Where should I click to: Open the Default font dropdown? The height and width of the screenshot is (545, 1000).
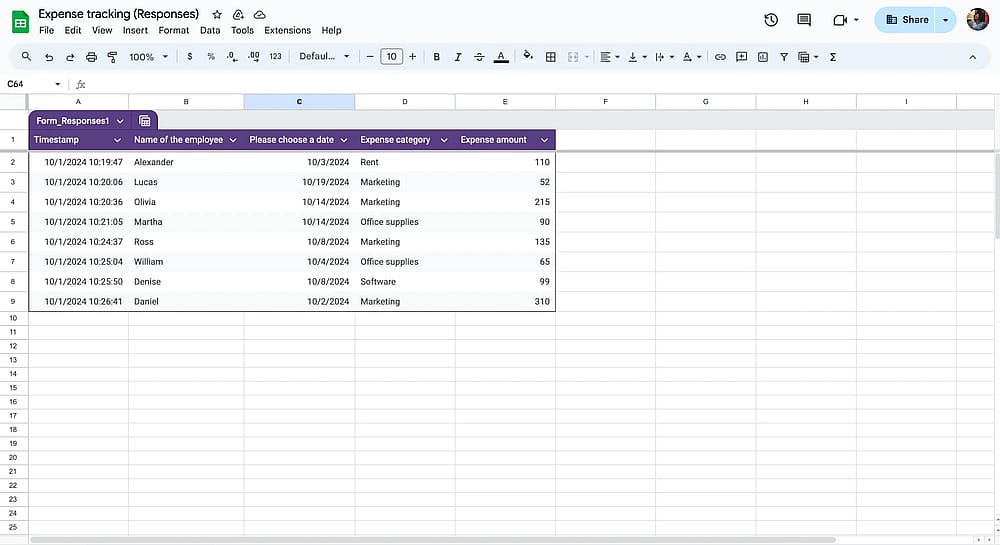click(x=324, y=57)
